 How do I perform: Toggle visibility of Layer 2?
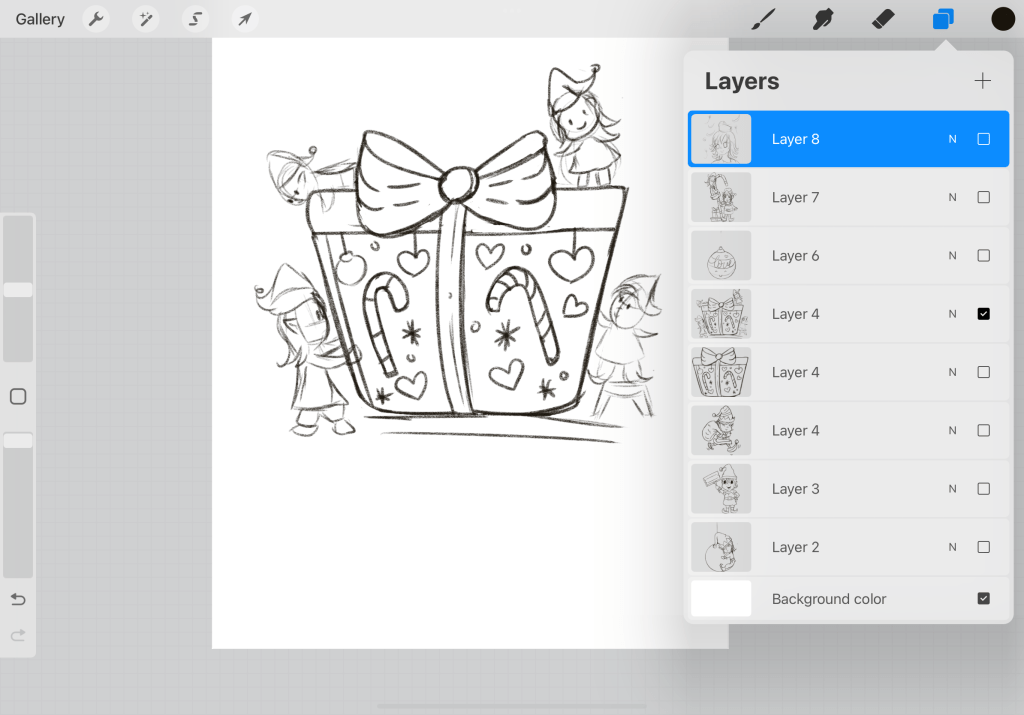[983, 546]
